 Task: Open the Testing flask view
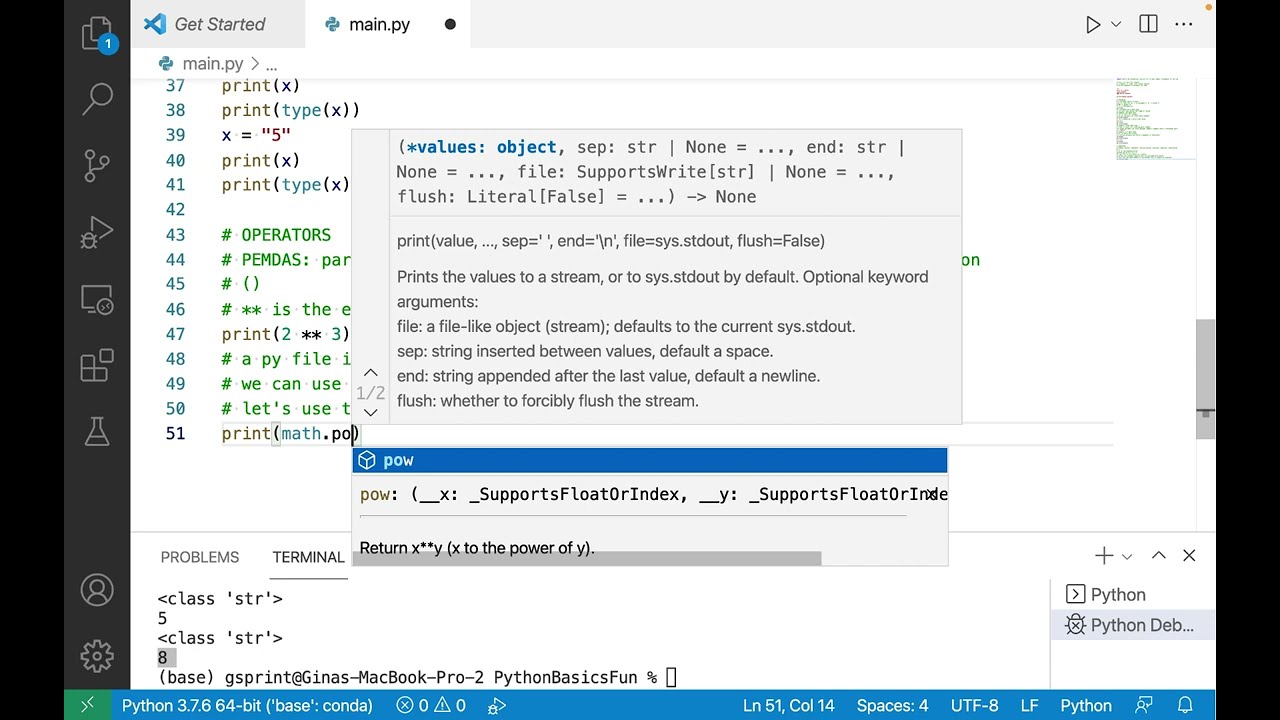pyautogui.click(x=97, y=431)
